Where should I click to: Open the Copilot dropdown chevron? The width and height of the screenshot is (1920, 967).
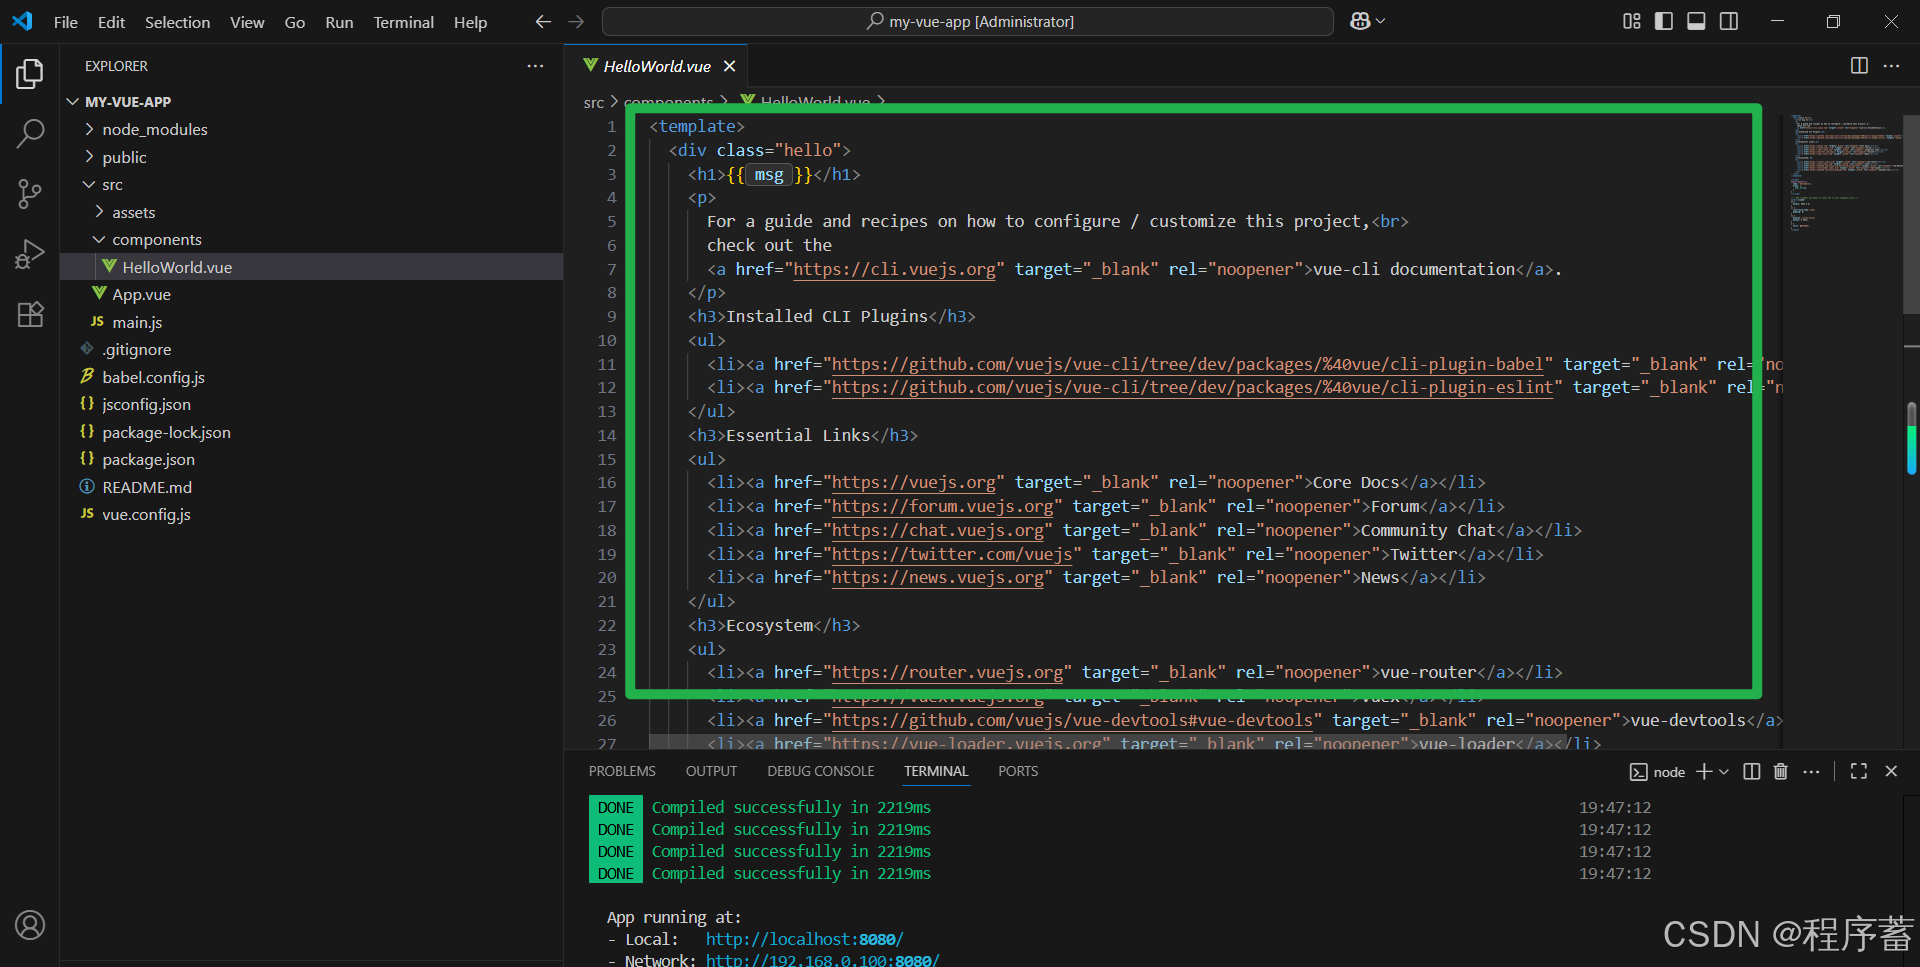tap(1381, 21)
